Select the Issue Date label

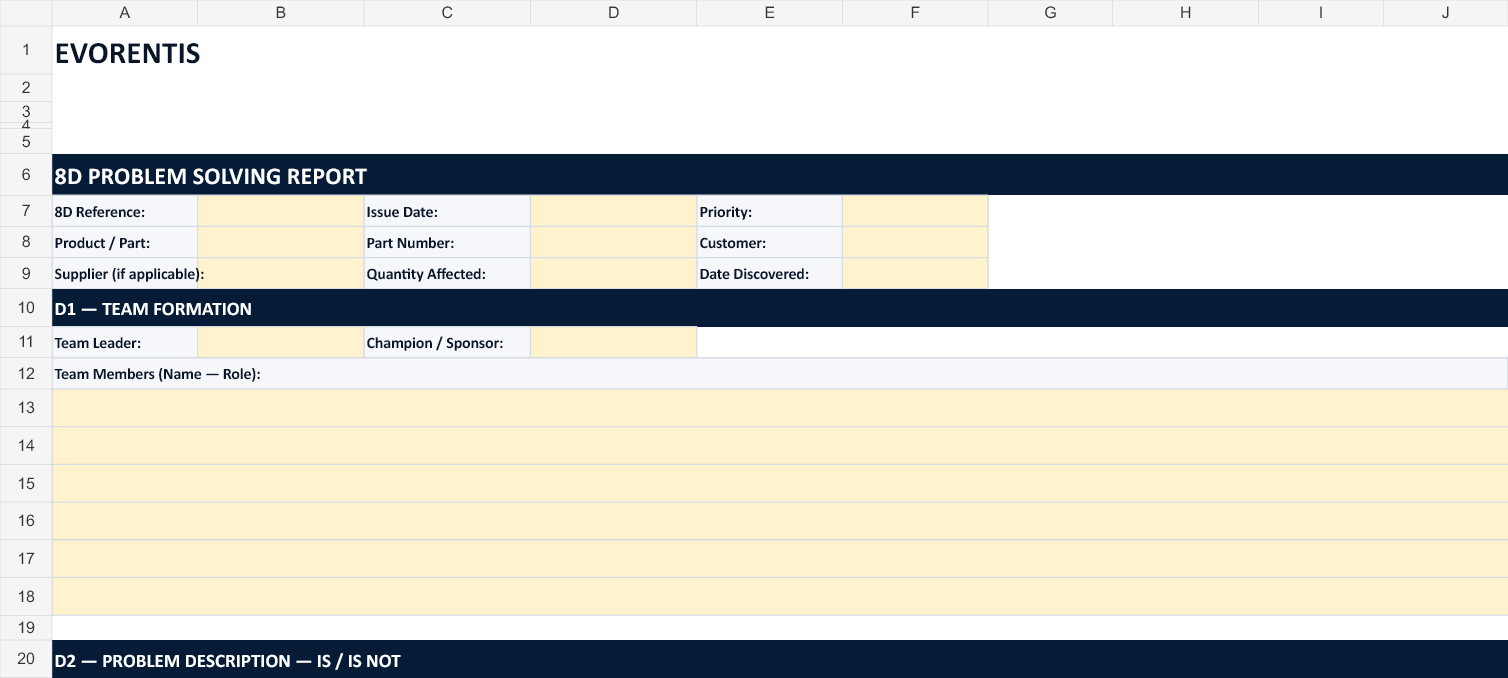pos(447,211)
